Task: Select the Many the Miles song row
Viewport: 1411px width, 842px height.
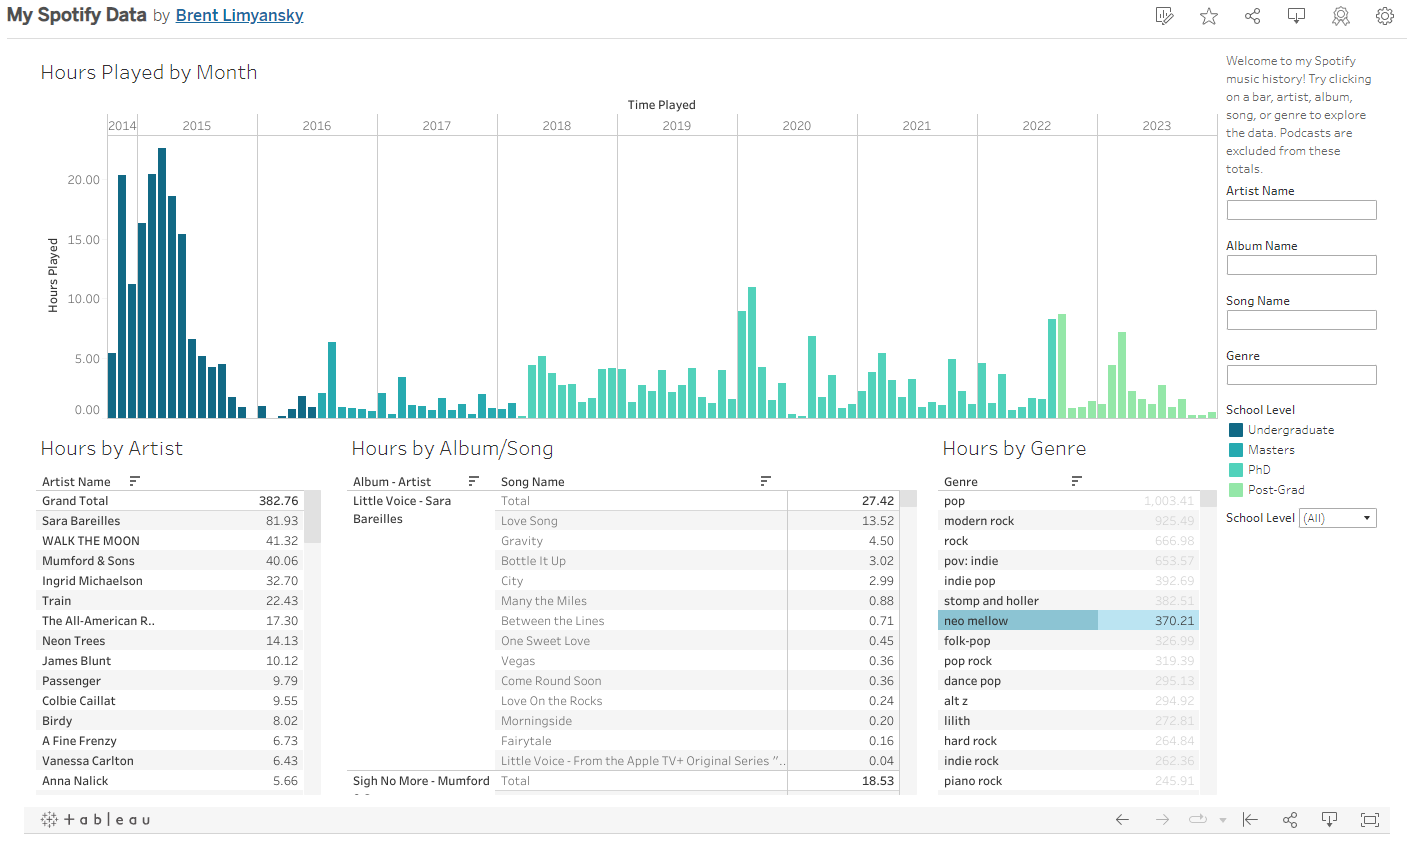Action: 698,601
